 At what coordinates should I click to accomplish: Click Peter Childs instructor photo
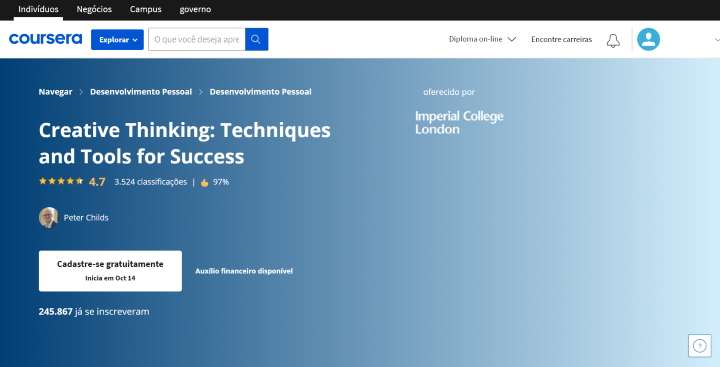[x=49, y=217]
